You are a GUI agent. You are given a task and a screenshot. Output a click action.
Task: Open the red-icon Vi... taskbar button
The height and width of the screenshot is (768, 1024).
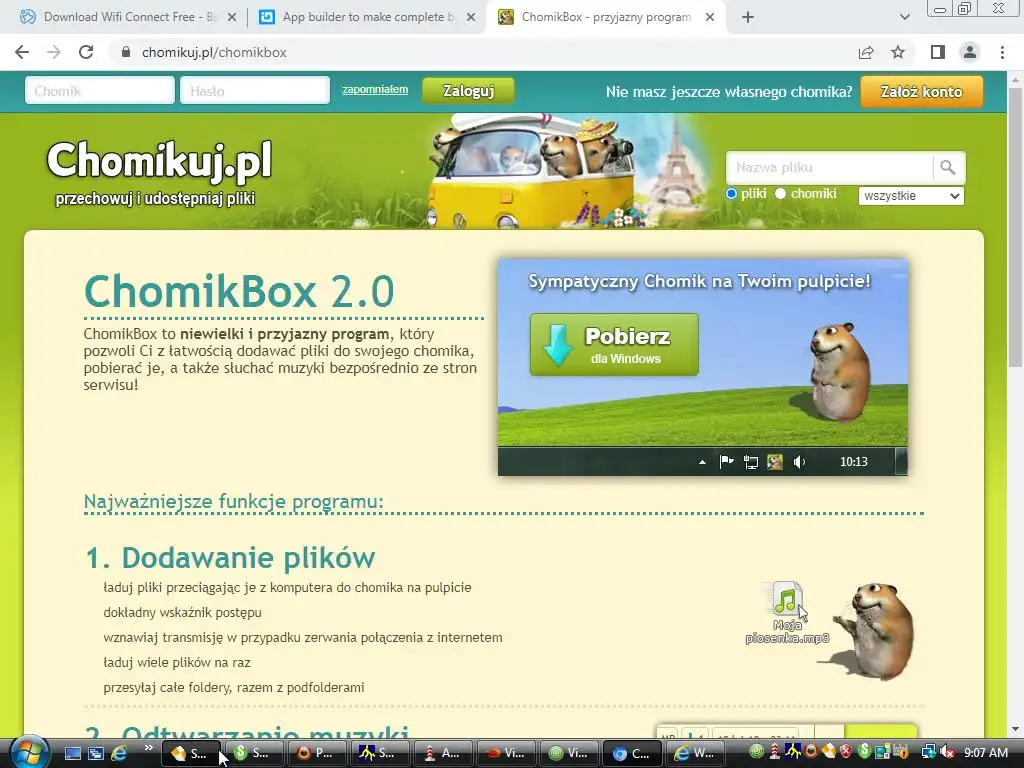coord(507,753)
